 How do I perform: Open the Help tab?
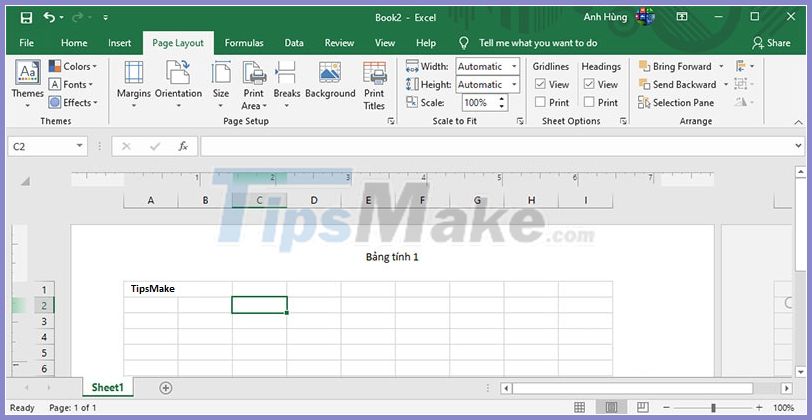[x=426, y=43]
